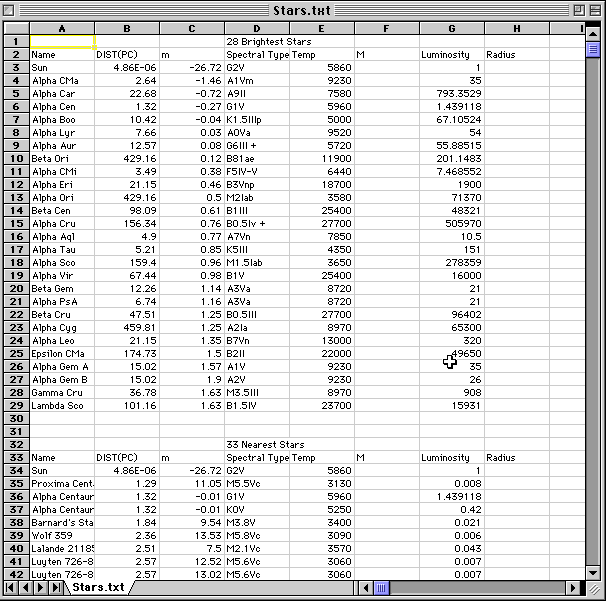Image resolution: width=606 pixels, height=601 pixels.
Task: Click the luminosity cell '505970'
Action: [x=452, y=224]
